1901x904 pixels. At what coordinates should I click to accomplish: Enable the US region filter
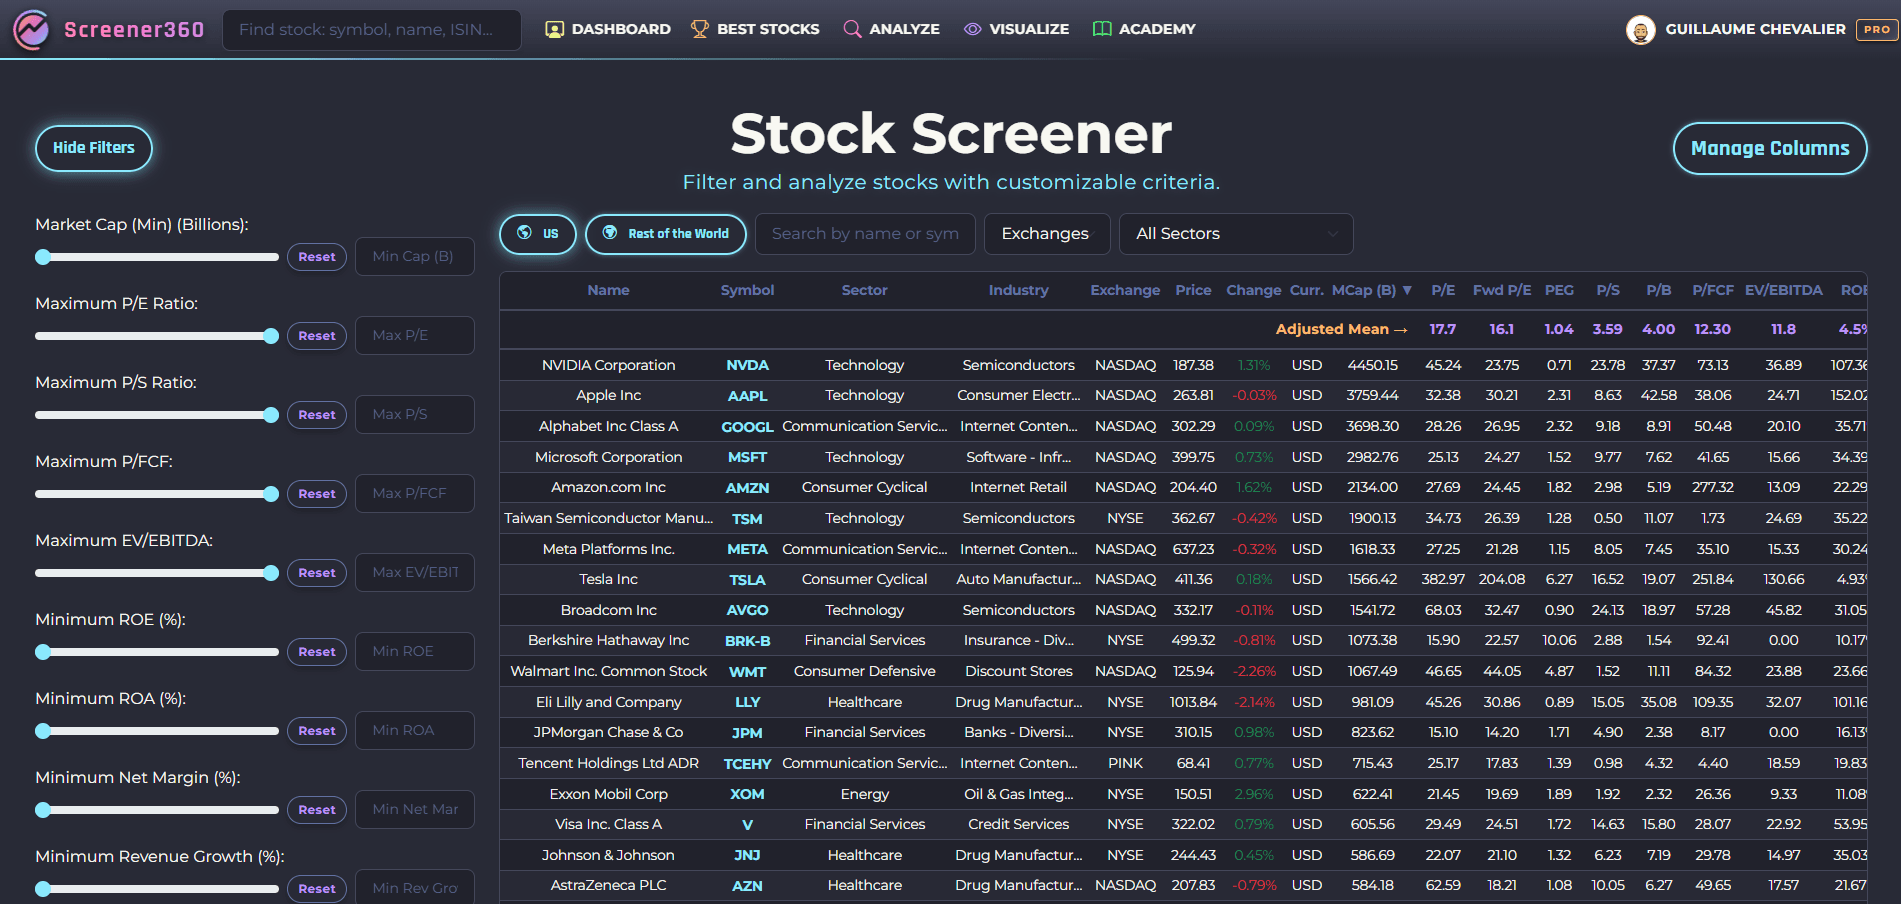tap(537, 234)
